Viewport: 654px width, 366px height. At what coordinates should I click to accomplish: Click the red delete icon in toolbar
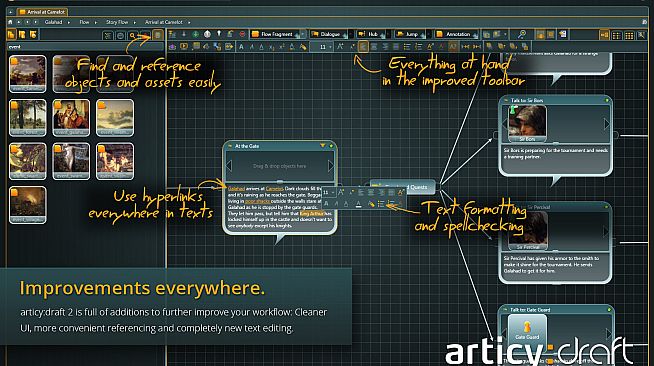tap(242, 34)
